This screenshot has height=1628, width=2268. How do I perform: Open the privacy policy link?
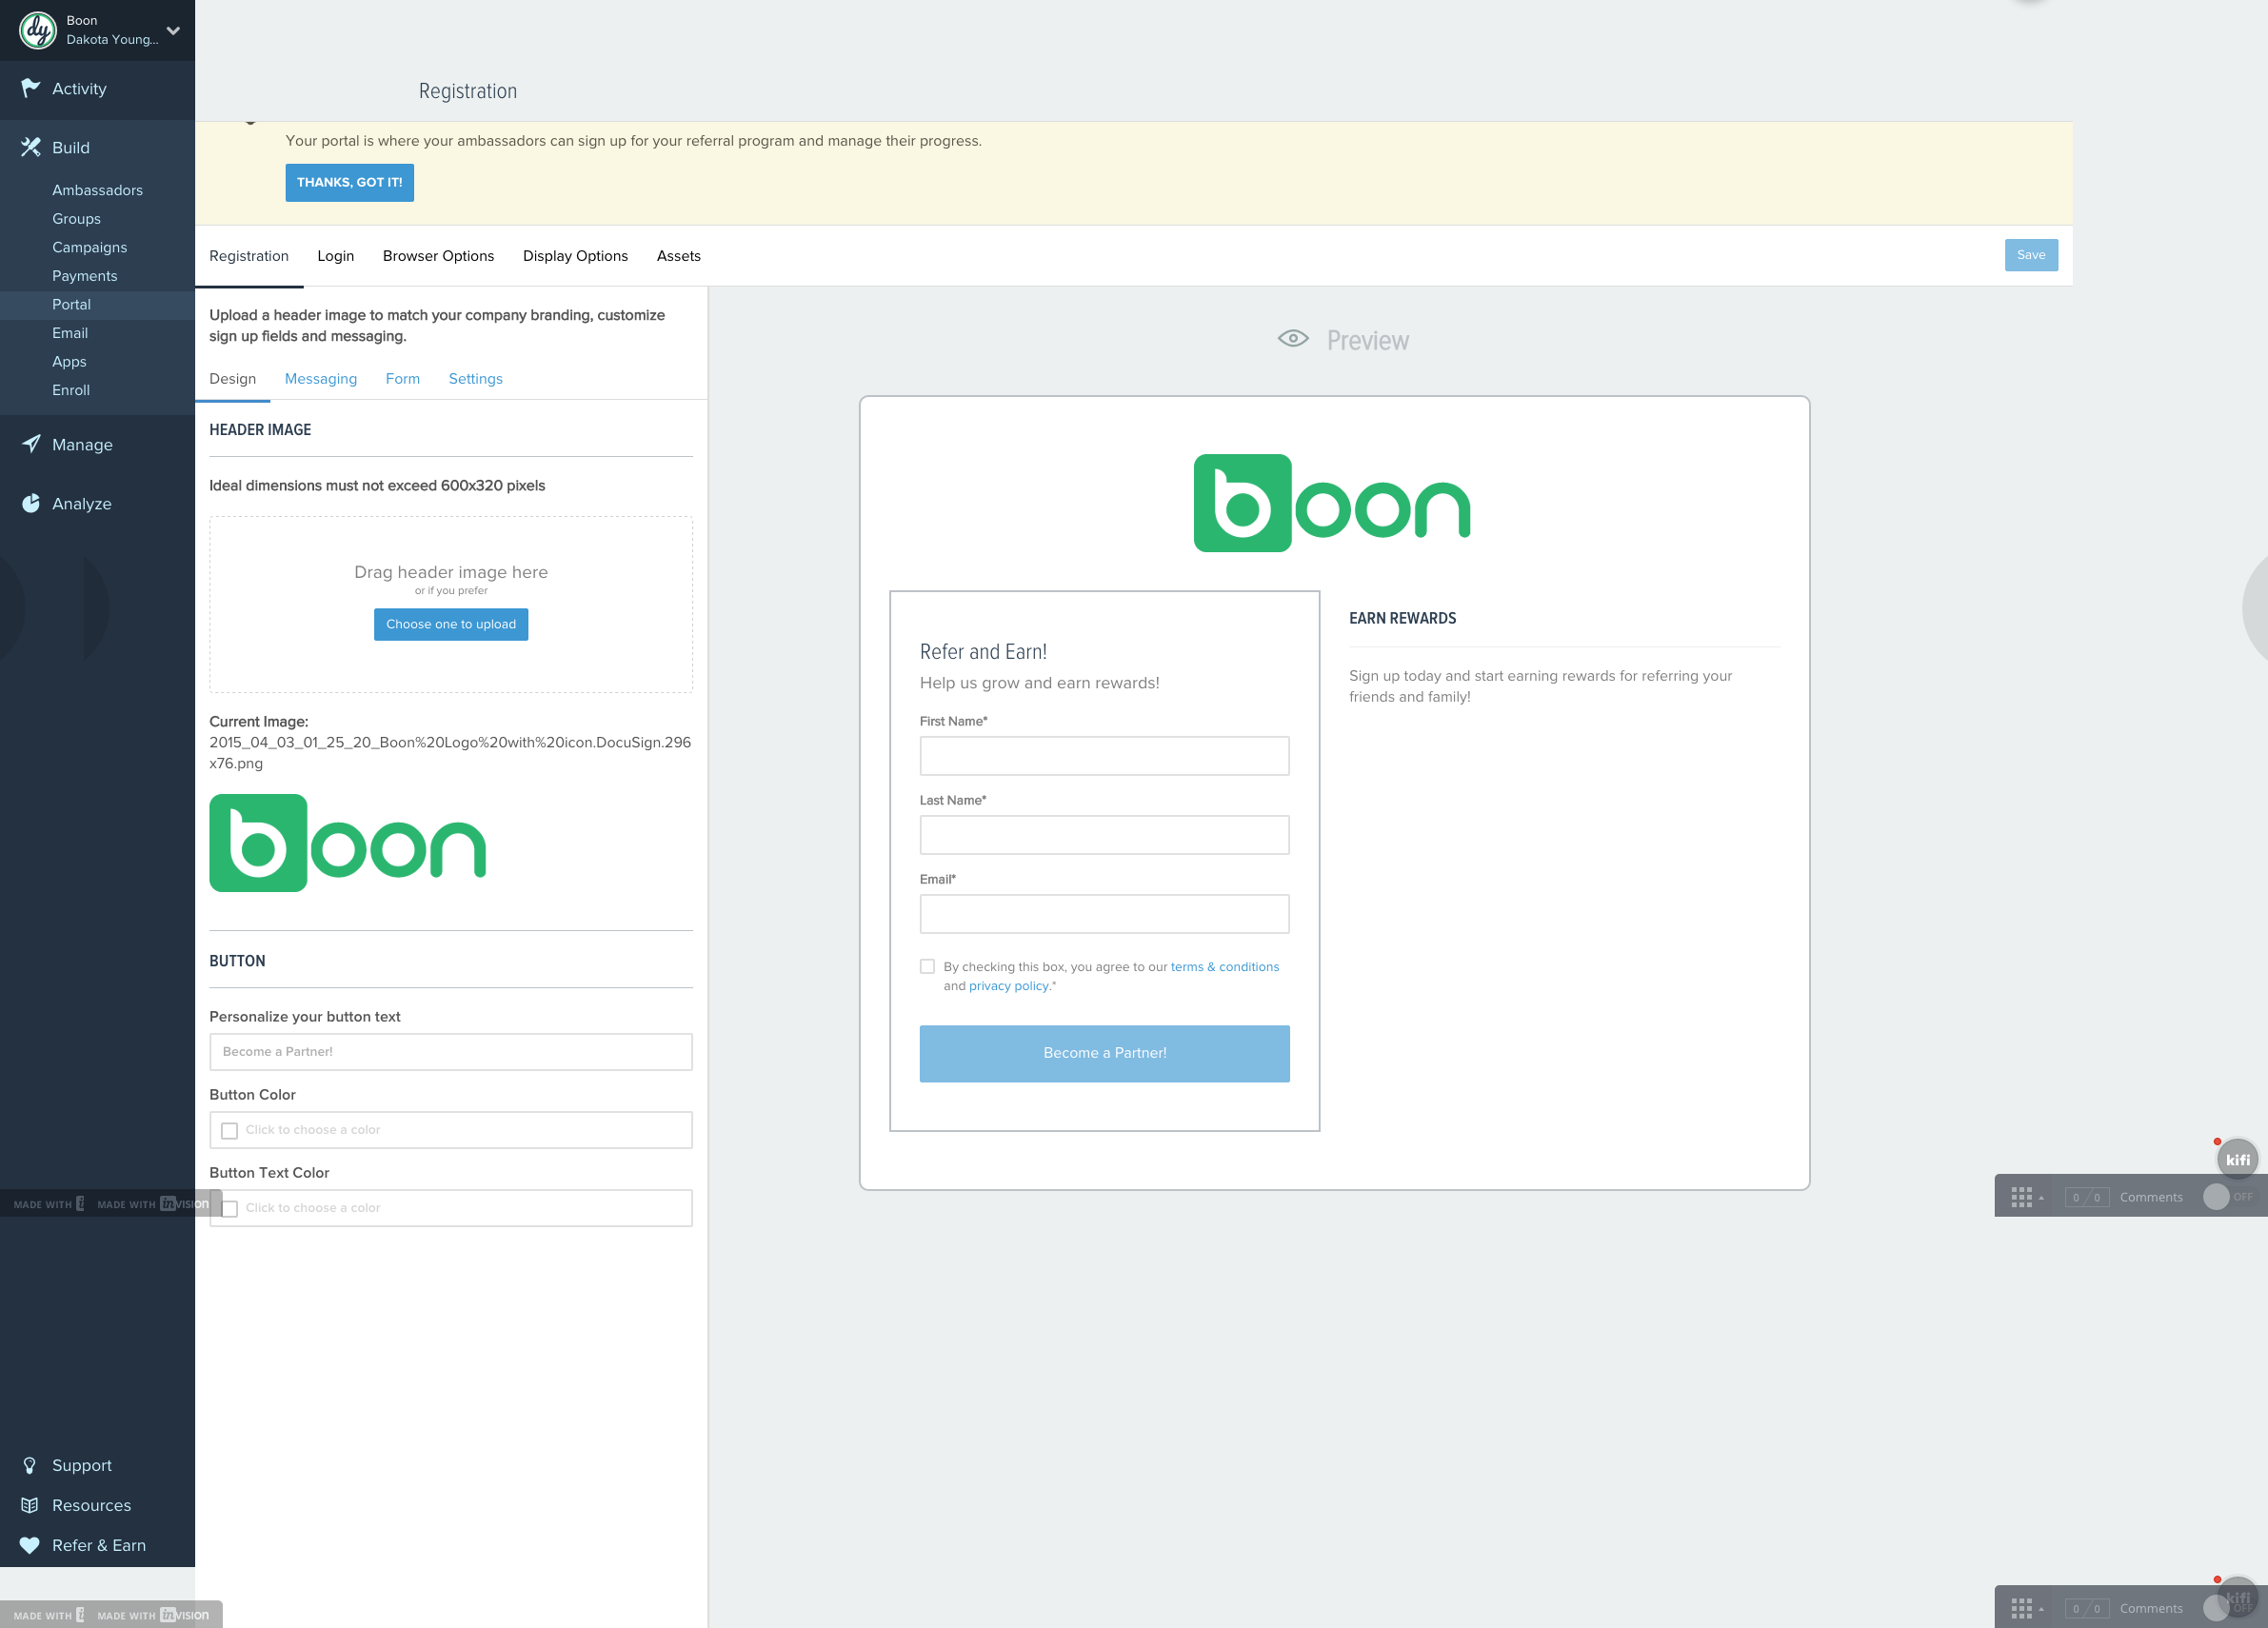1009,986
